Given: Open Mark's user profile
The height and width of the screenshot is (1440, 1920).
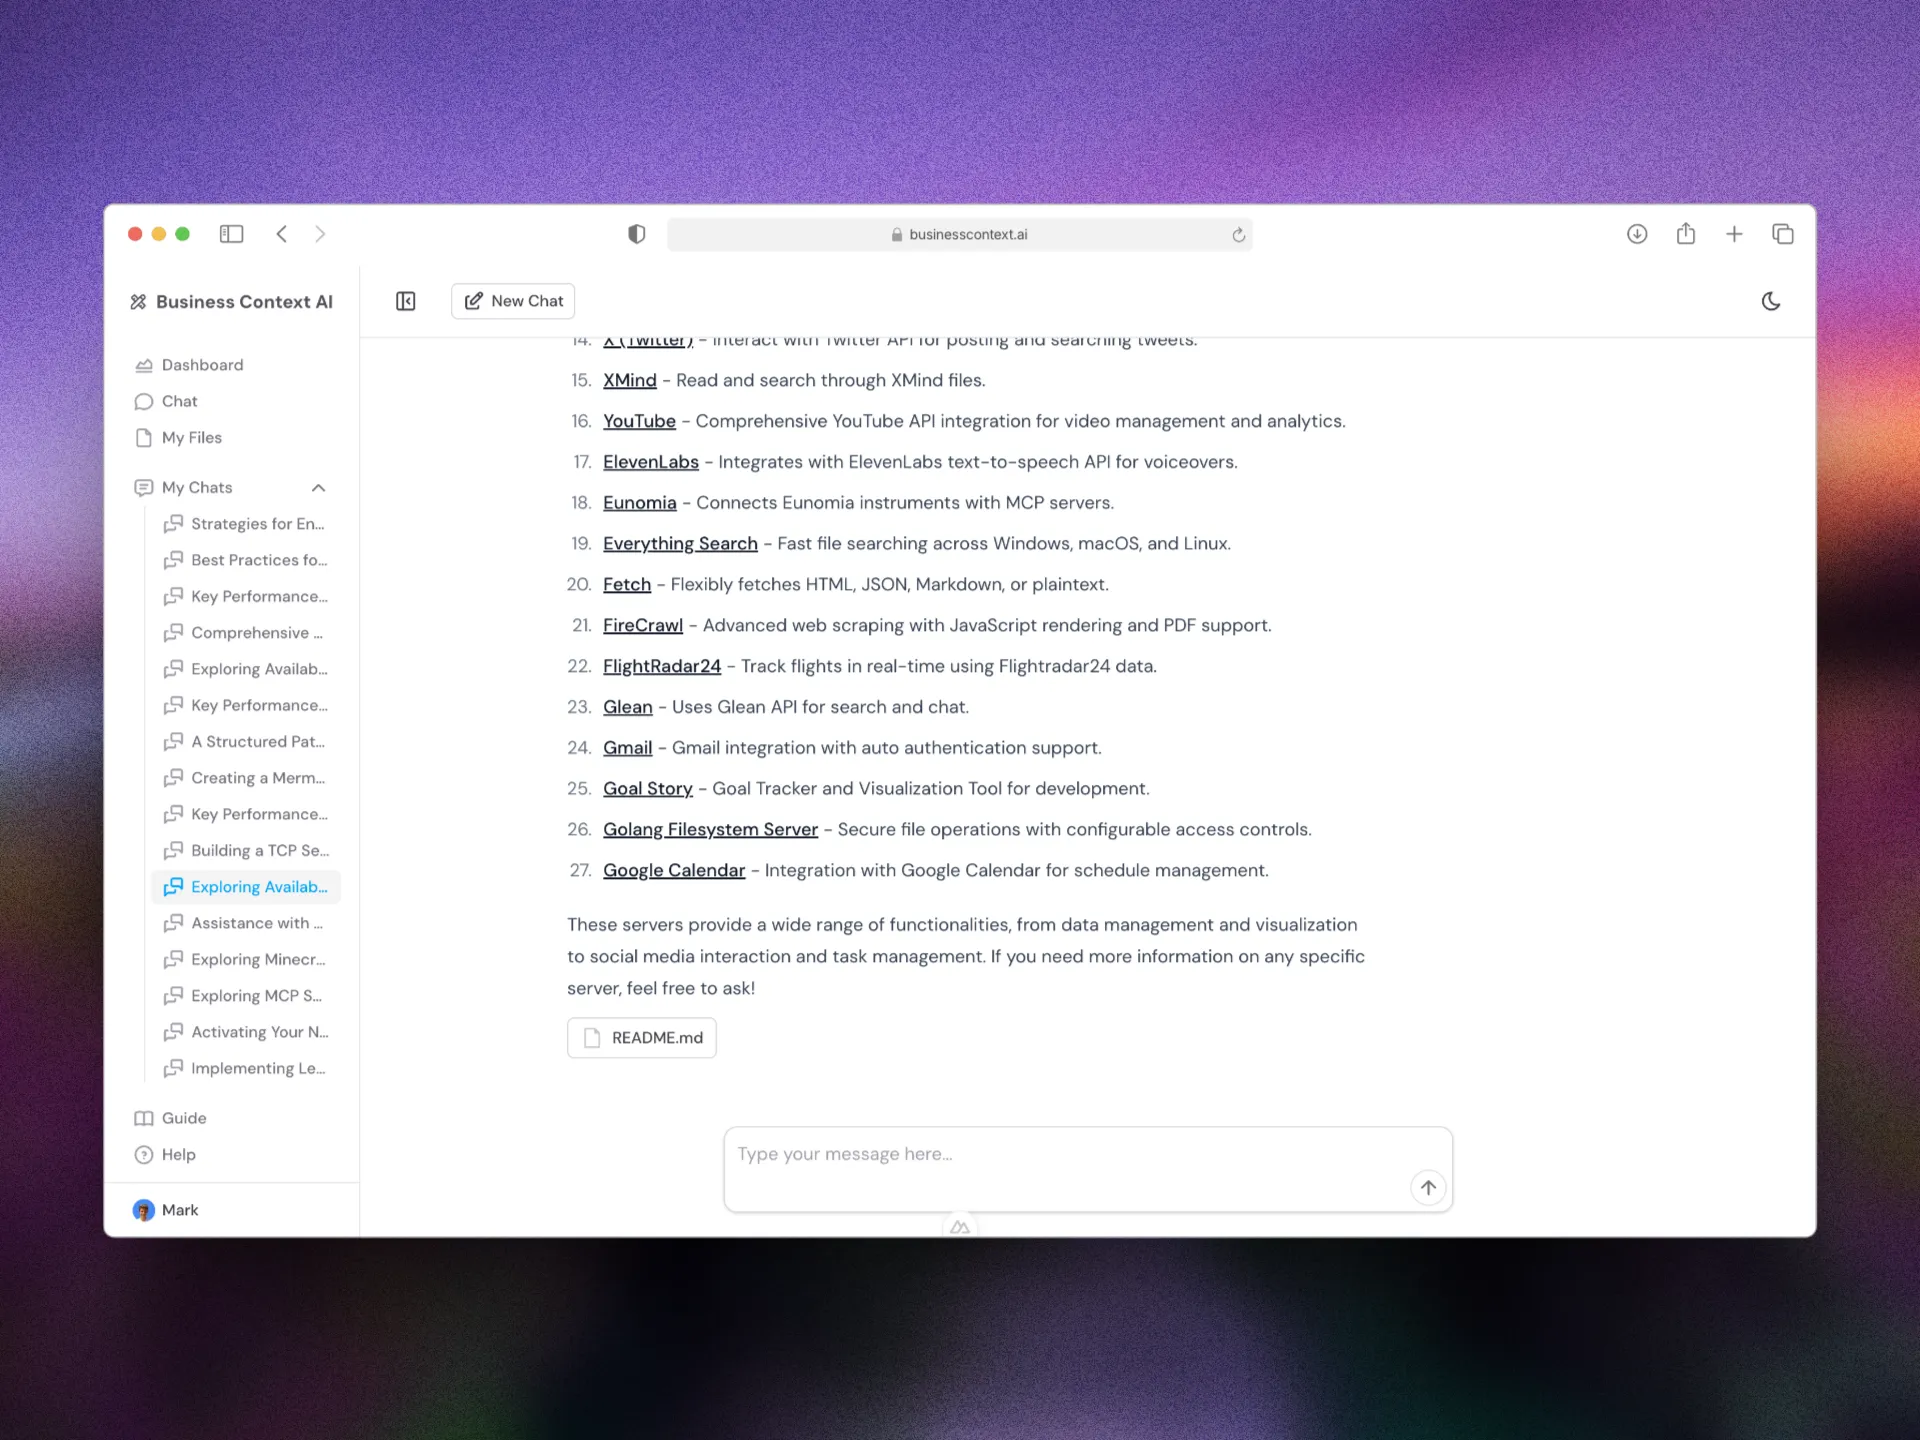Looking at the screenshot, I should pyautogui.click(x=166, y=1210).
